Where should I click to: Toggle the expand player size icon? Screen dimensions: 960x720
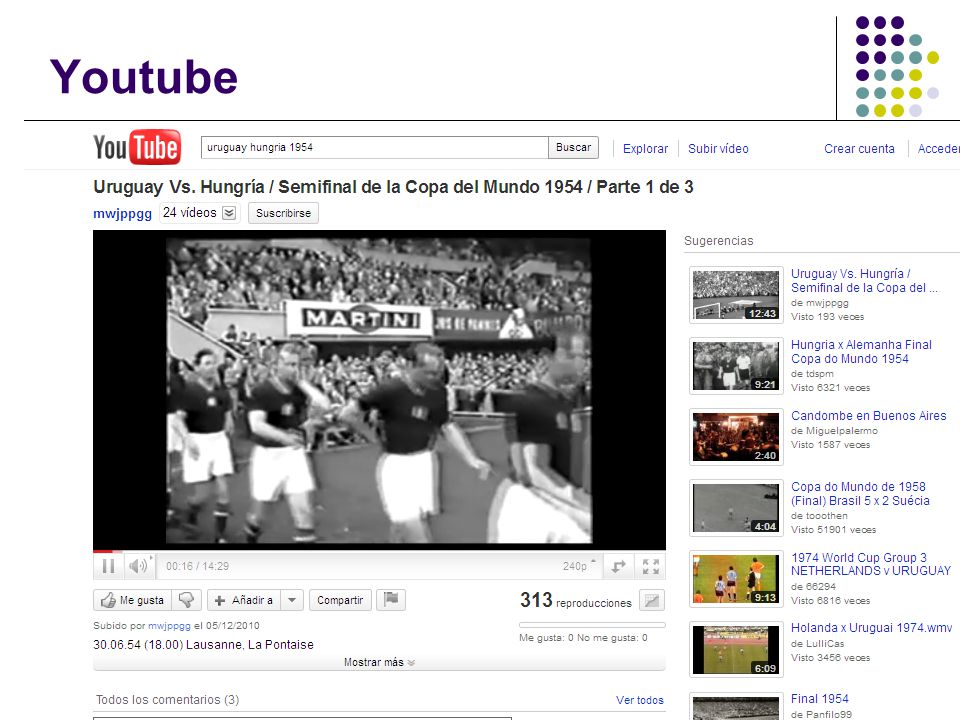(x=618, y=566)
